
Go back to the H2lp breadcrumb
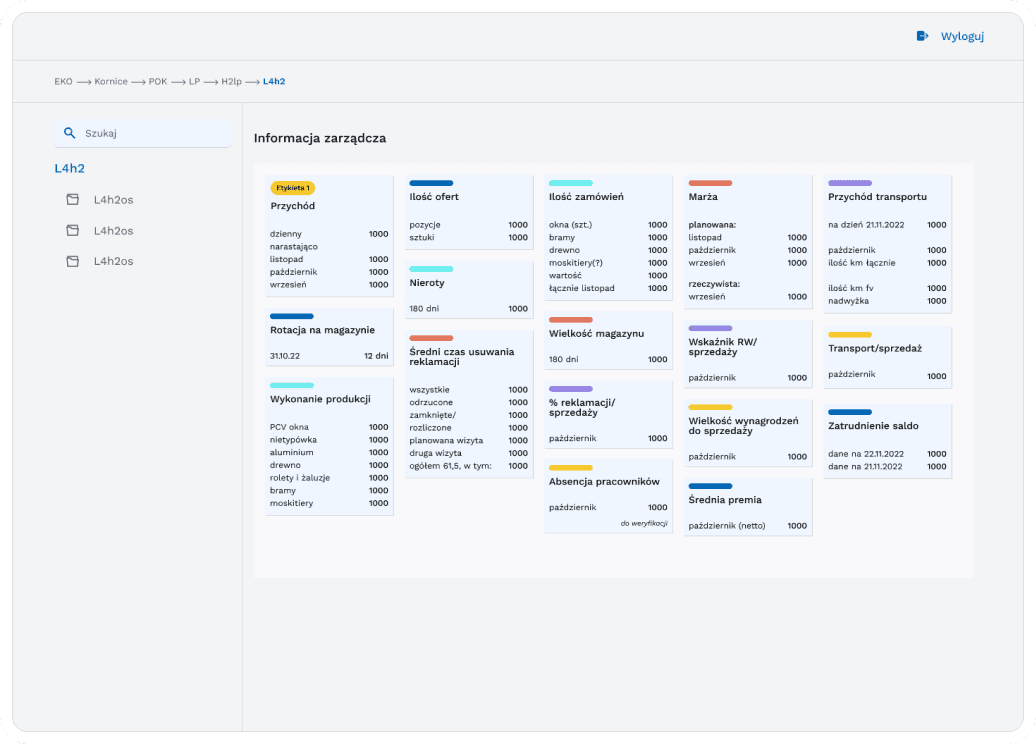231,81
